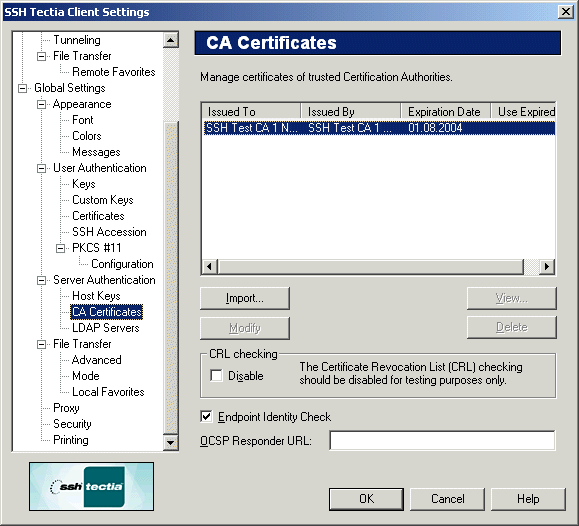Close the SSH Tectia Client Settings window

click(x=566, y=12)
